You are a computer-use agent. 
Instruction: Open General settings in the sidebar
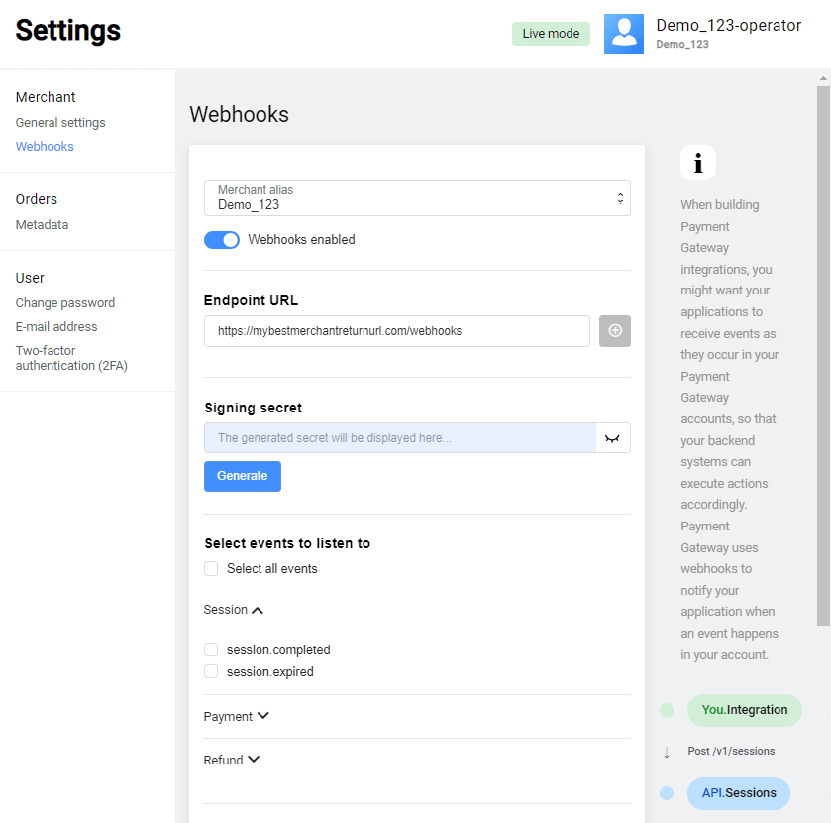[x=60, y=122]
